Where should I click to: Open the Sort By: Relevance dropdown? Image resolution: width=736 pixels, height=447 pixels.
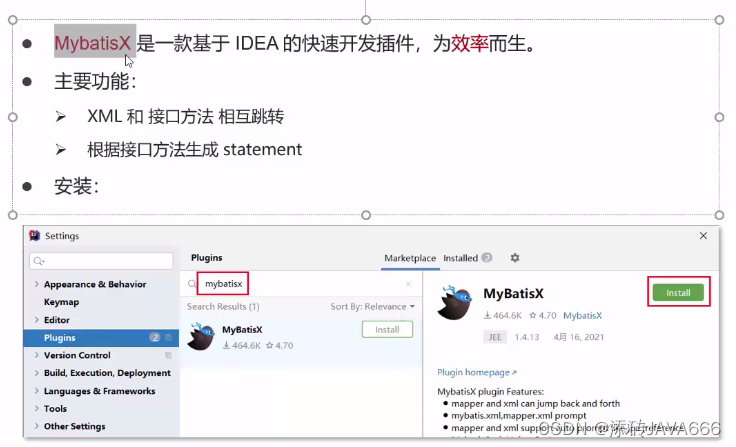point(373,307)
